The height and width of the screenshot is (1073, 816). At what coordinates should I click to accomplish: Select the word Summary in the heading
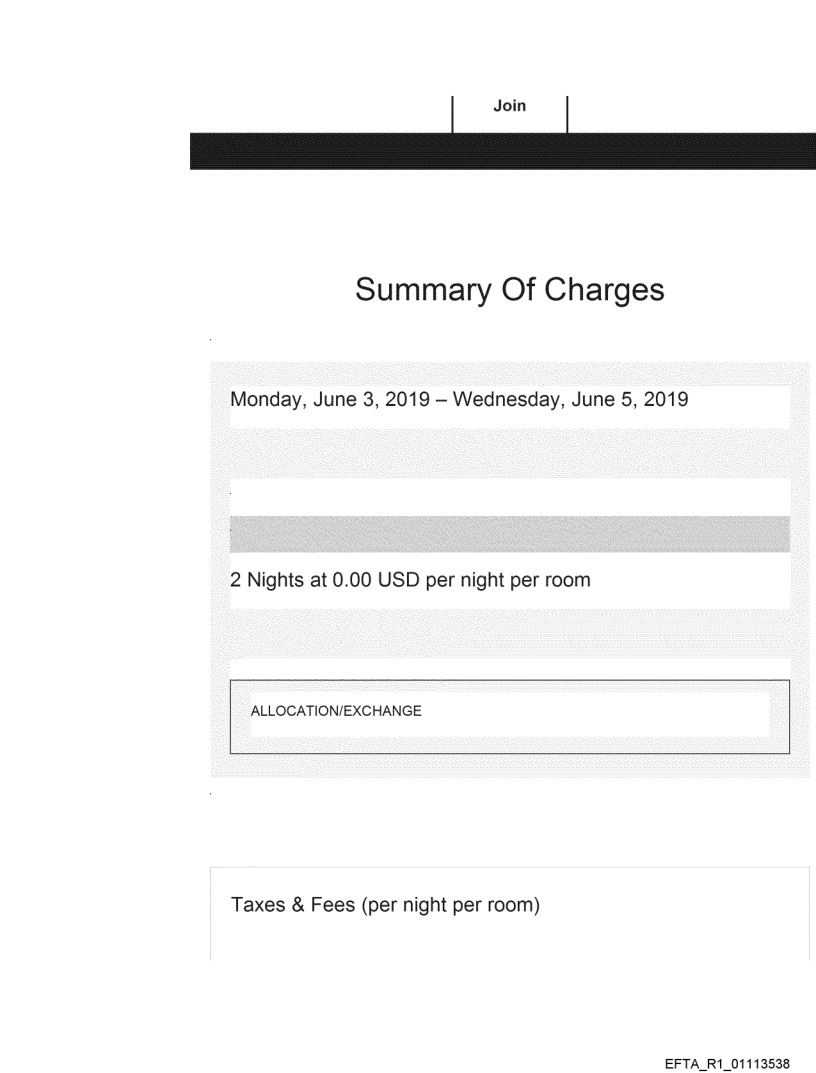420,290
